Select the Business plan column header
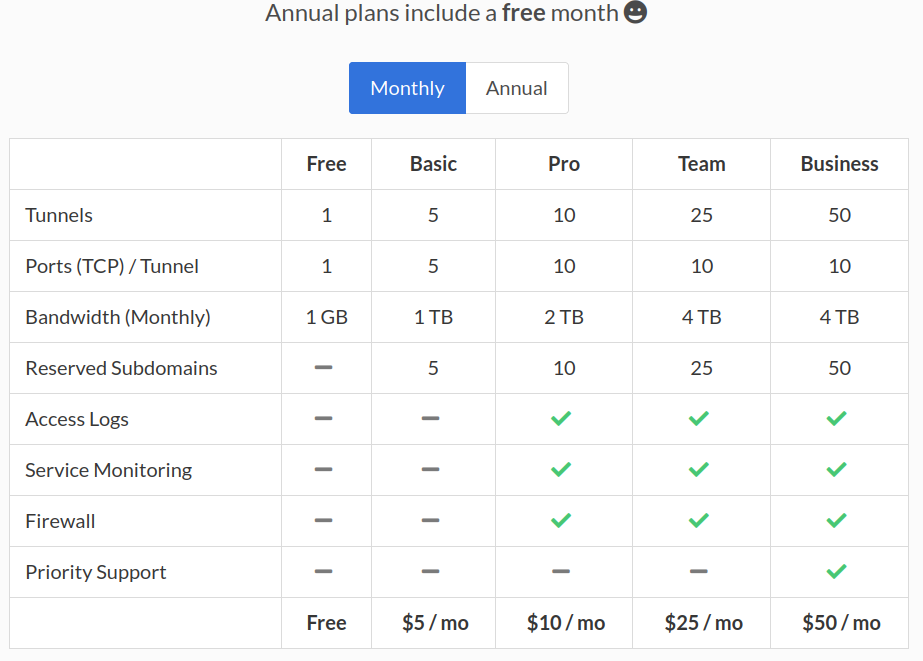 click(839, 164)
